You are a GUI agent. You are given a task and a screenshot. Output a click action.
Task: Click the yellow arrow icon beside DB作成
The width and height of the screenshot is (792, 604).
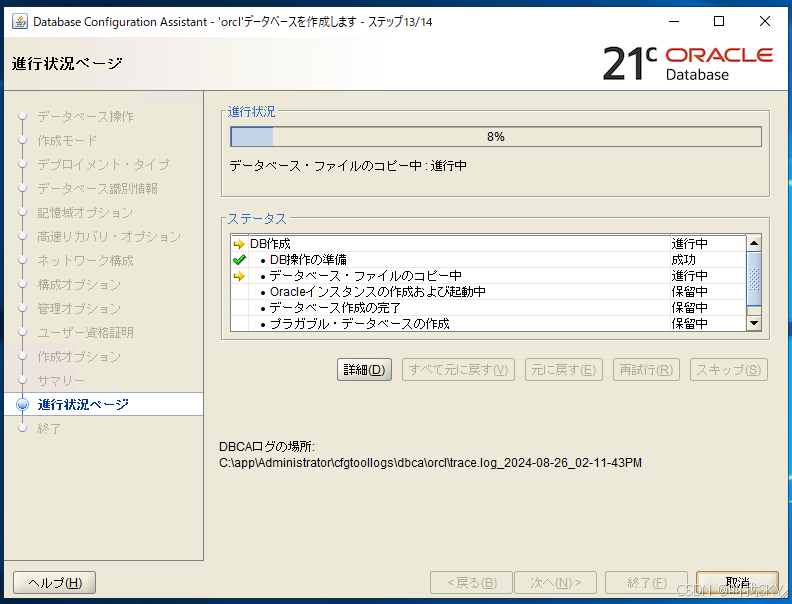pos(239,244)
